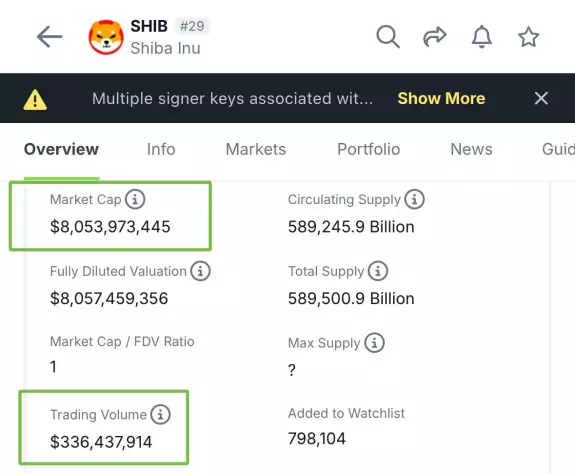The width and height of the screenshot is (575, 473).
Task: Click the Fully Diluted Valuation label
Action: pos(118,271)
